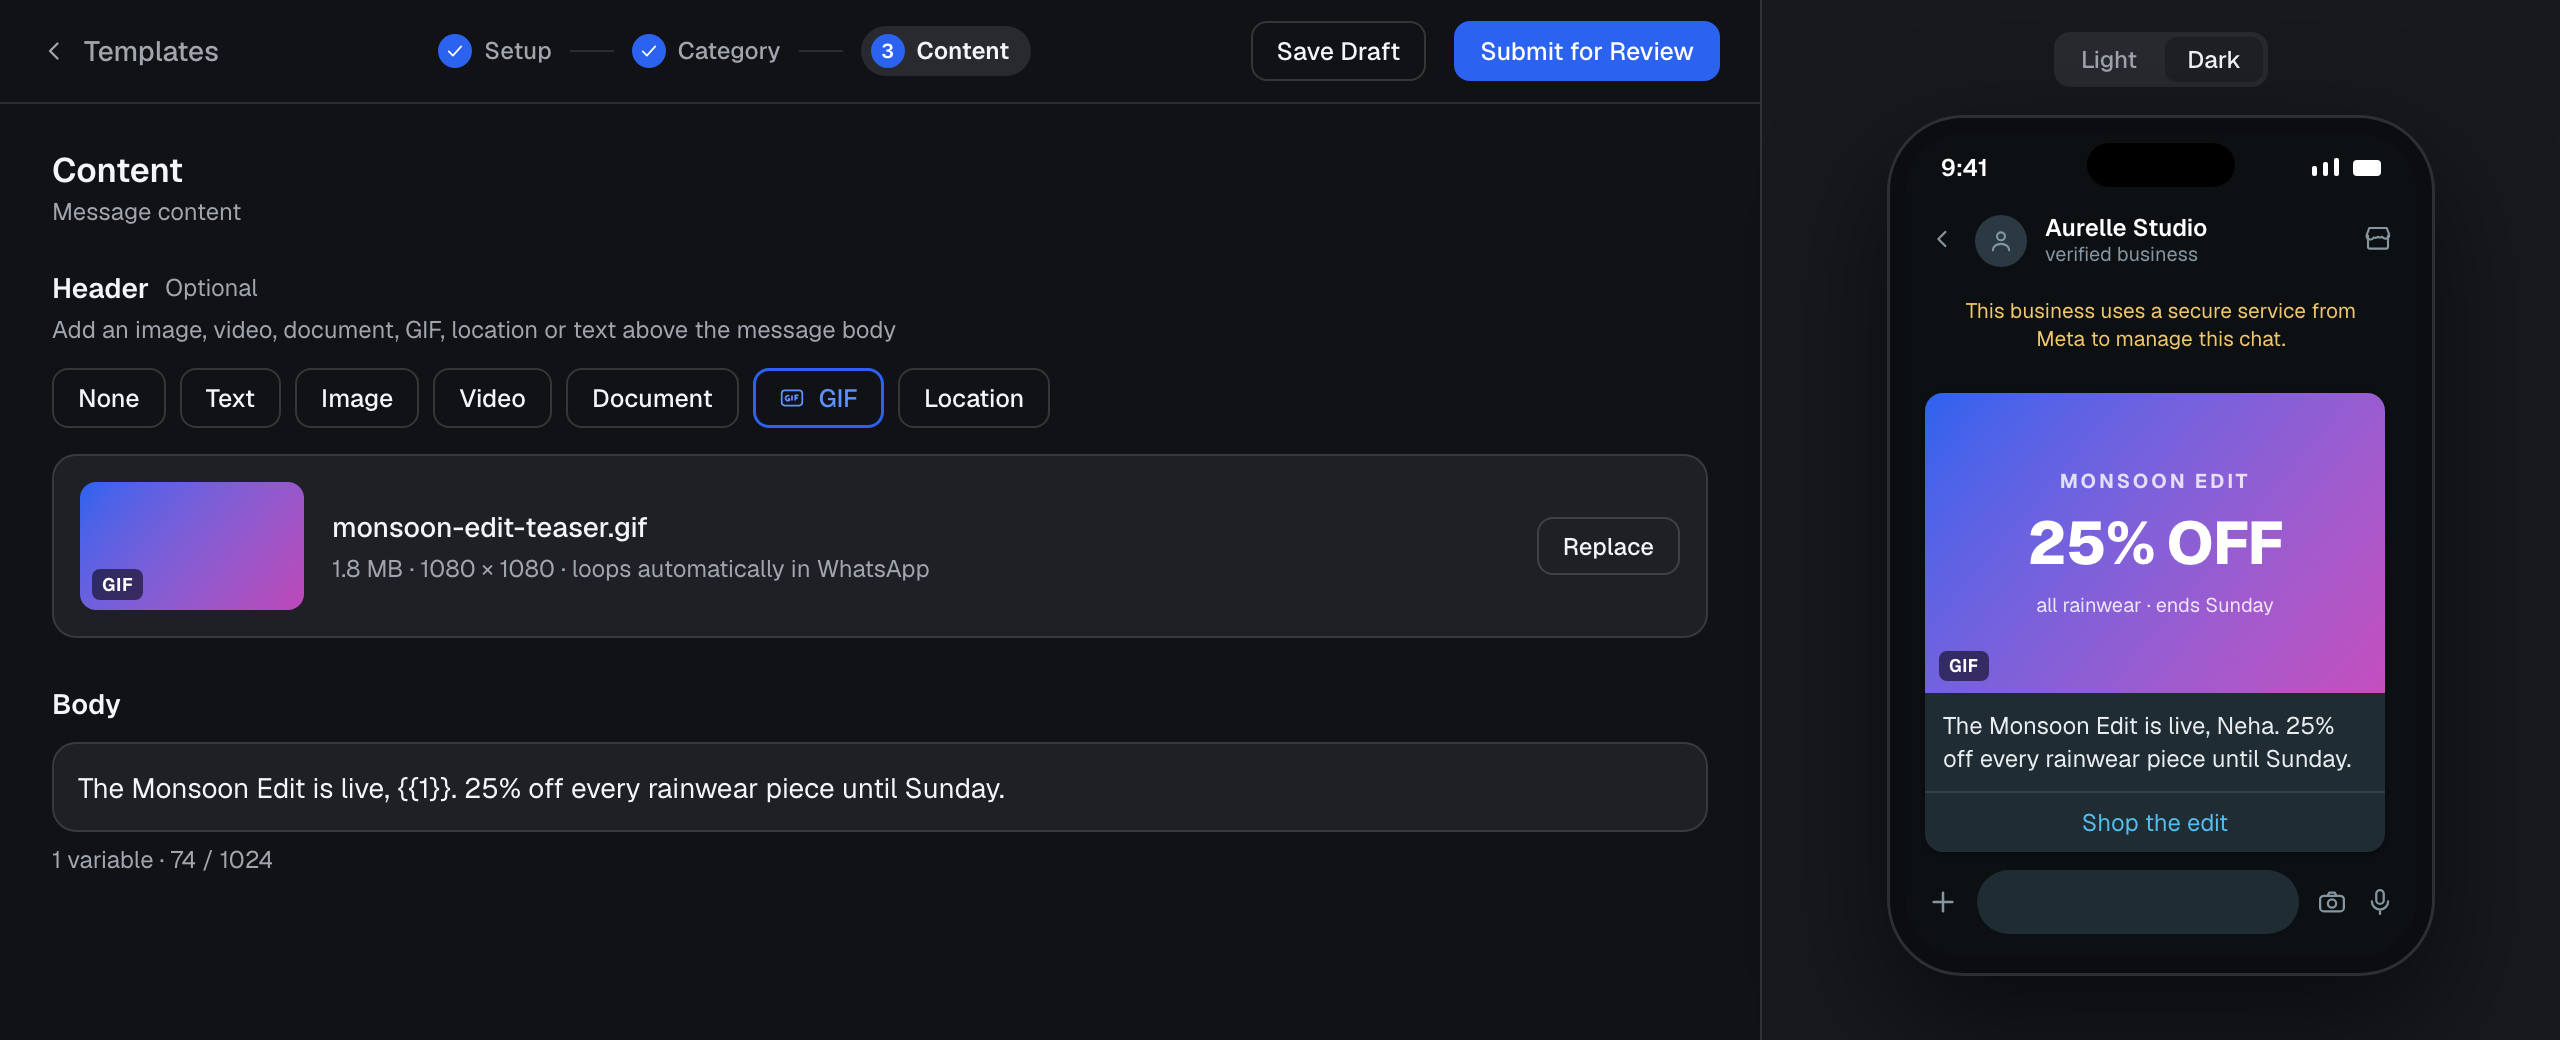Choose Text as header type
Image resolution: width=2560 pixels, height=1040 pixels.
230,398
